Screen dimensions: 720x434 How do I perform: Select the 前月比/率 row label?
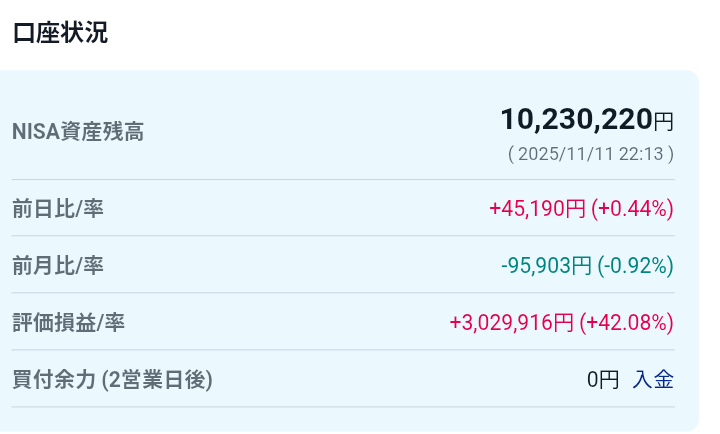[58, 266]
